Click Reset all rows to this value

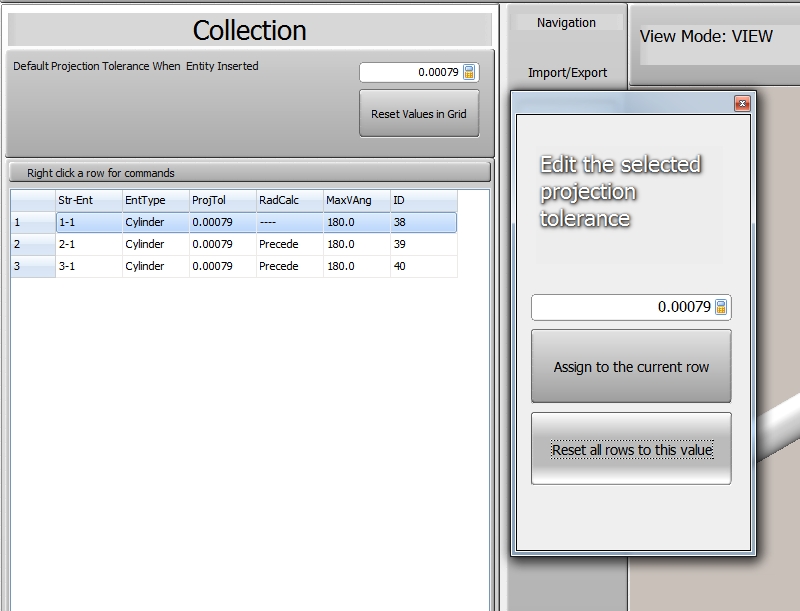631,450
